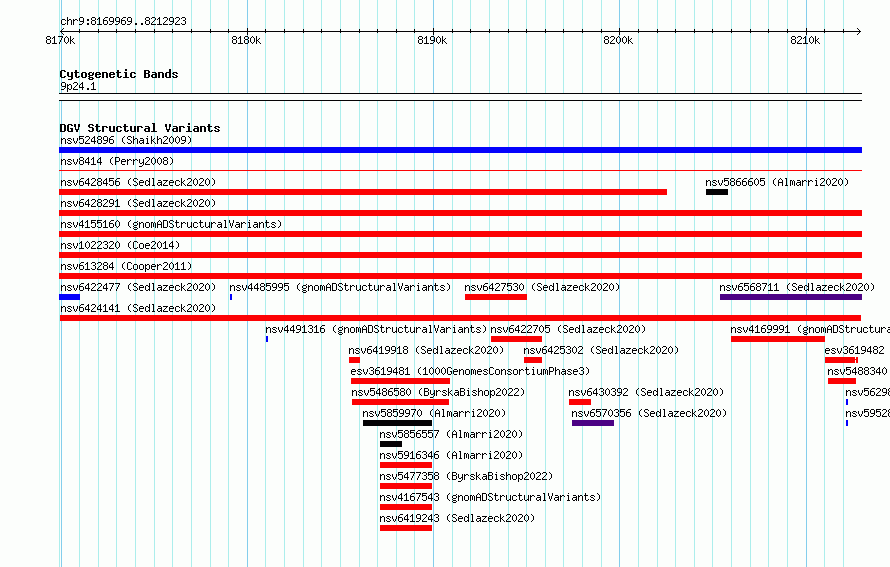The image size is (890, 567).
Task: Open nsv6424141 (Sedlazeck2020) variant label
Action: (x=138, y=308)
